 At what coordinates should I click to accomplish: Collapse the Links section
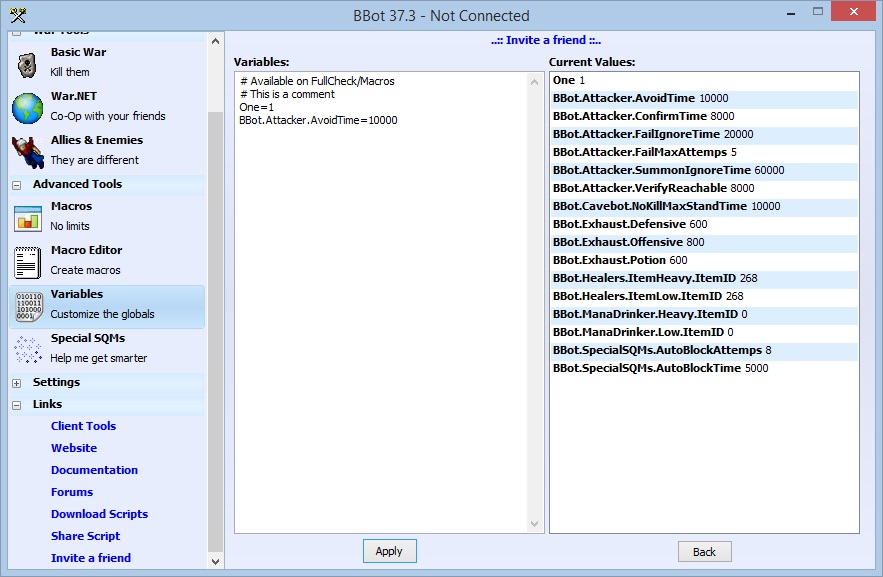pyautogui.click(x=16, y=405)
